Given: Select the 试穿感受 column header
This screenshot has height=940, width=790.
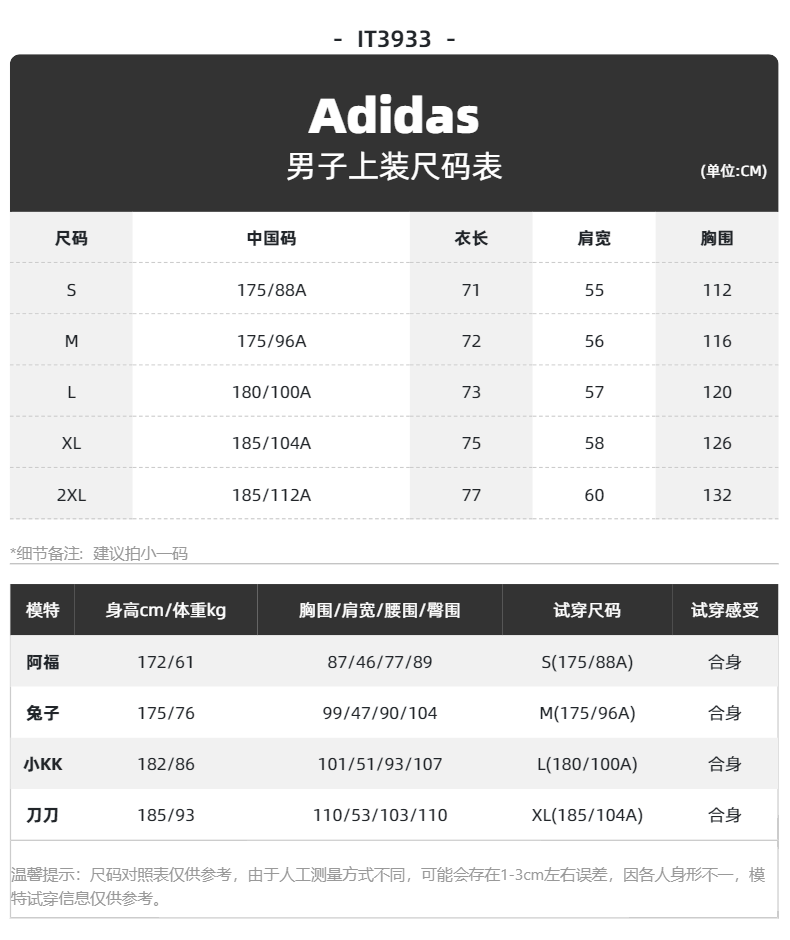Looking at the screenshot, I should pos(725,610).
